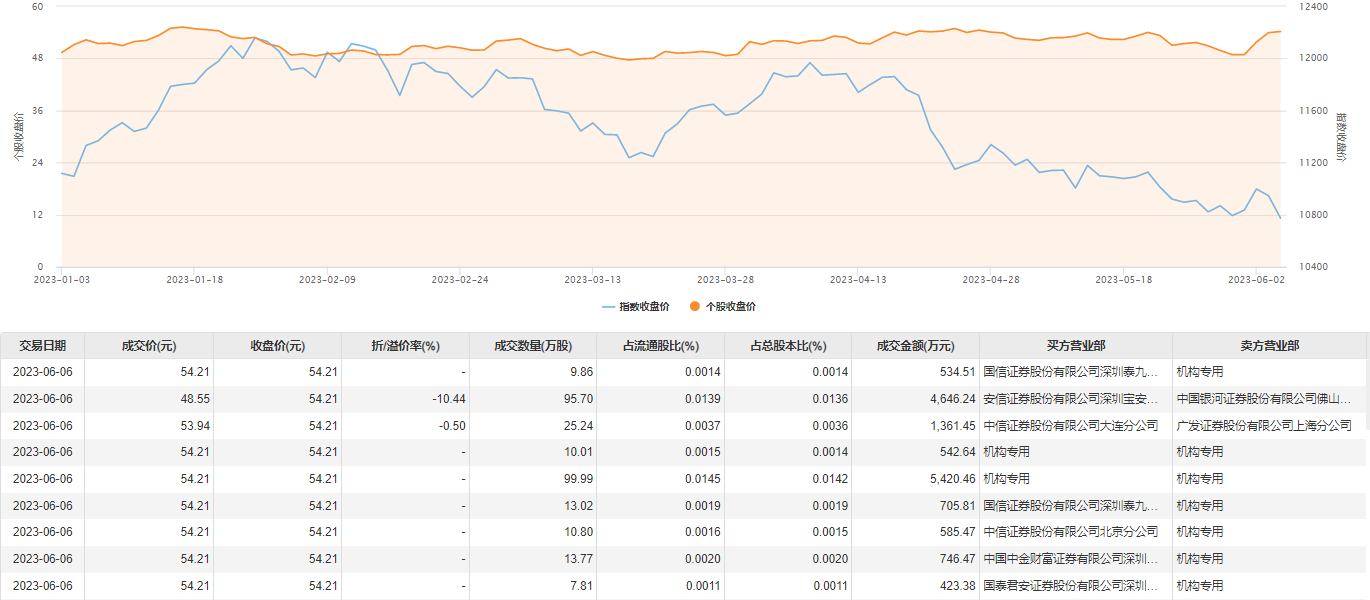Select the 卖方营业部 column header

tap(1269, 346)
